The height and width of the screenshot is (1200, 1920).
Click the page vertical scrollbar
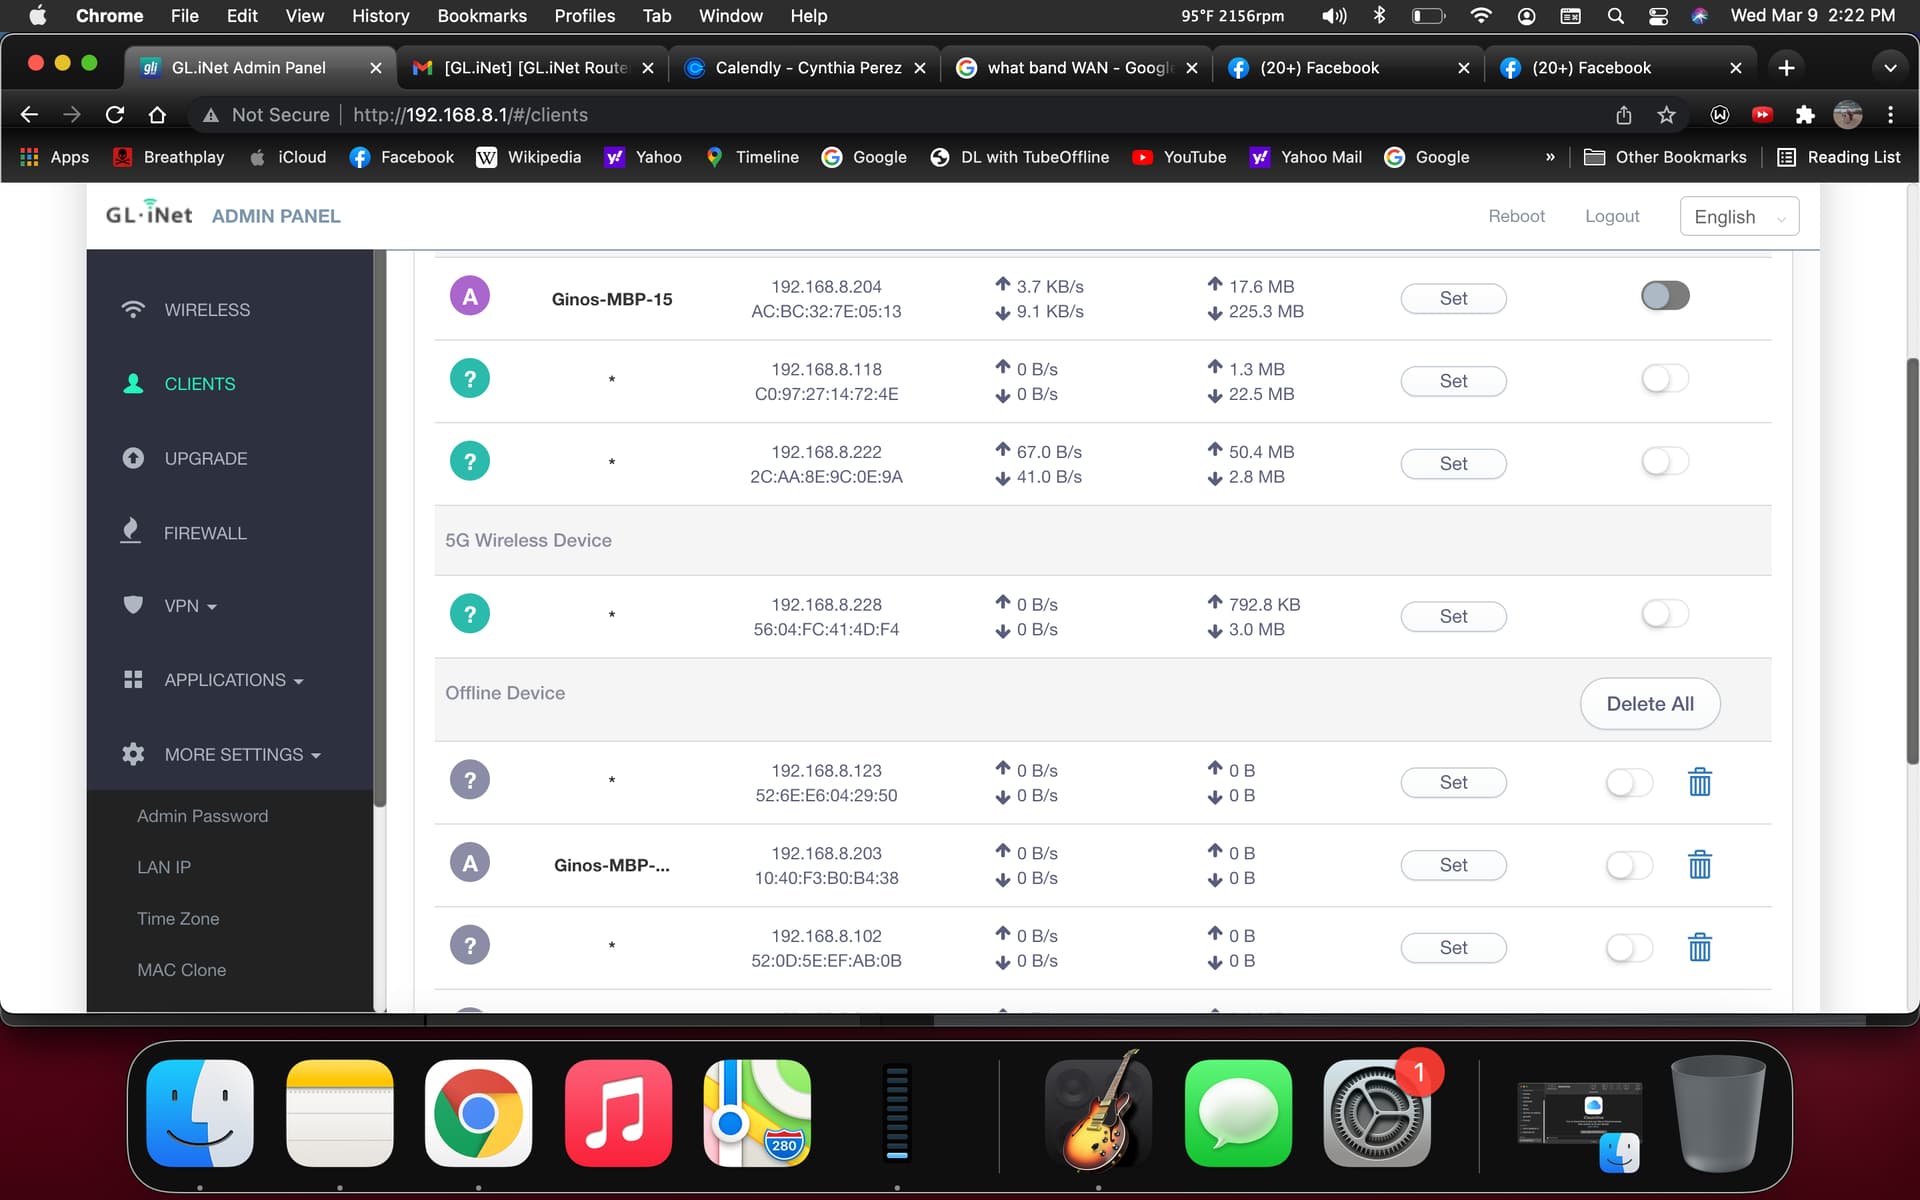1912,560
